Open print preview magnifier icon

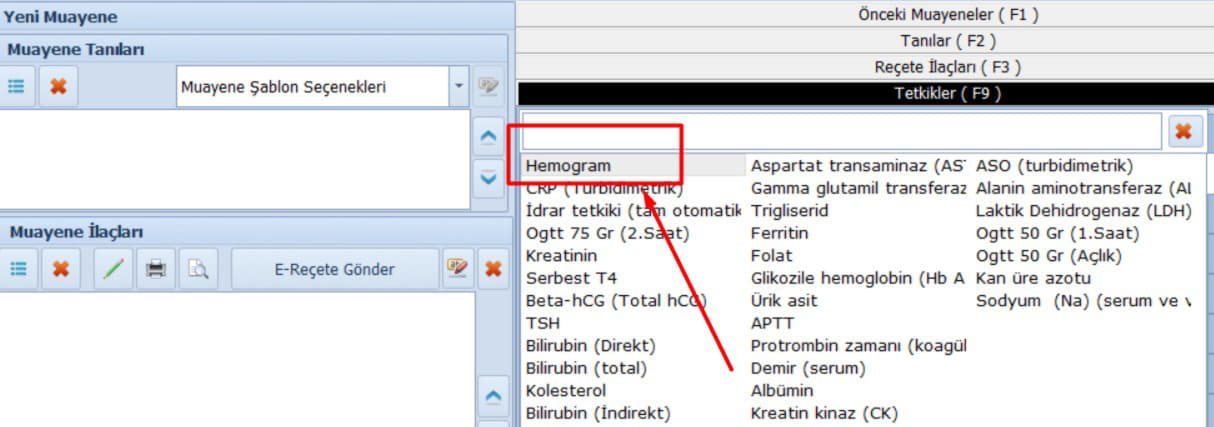coord(198,269)
